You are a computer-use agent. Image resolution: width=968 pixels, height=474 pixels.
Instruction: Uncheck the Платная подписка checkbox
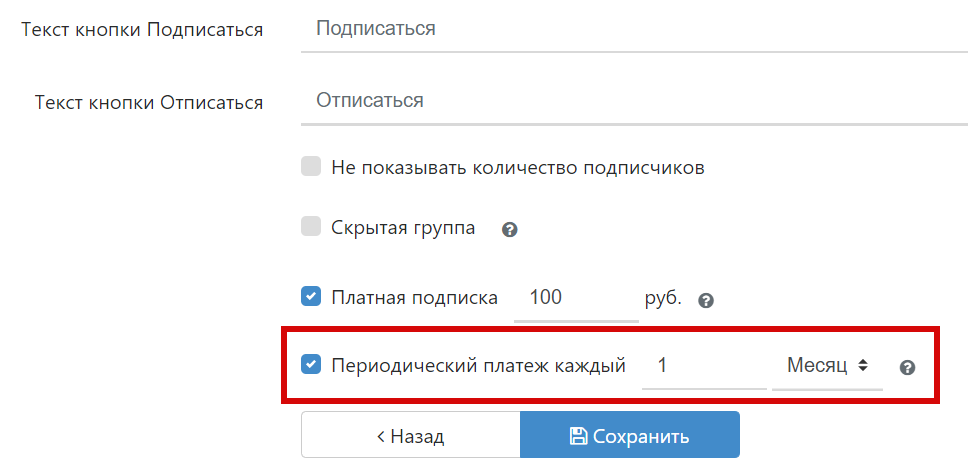click(311, 297)
